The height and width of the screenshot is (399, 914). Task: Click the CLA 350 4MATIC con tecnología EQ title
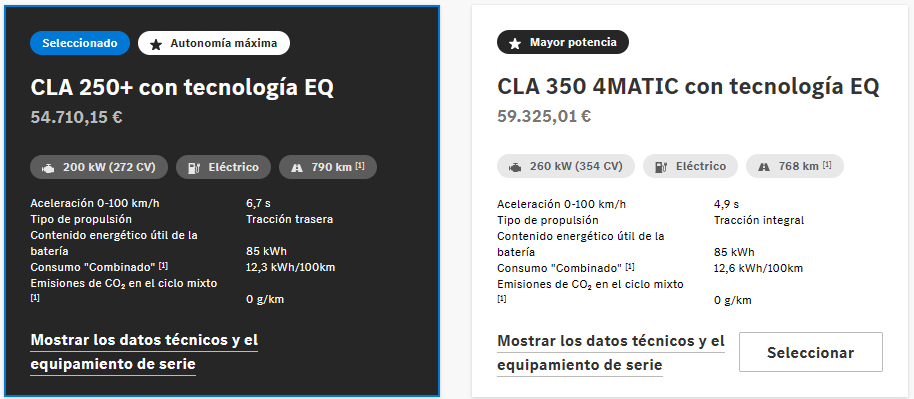688,87
